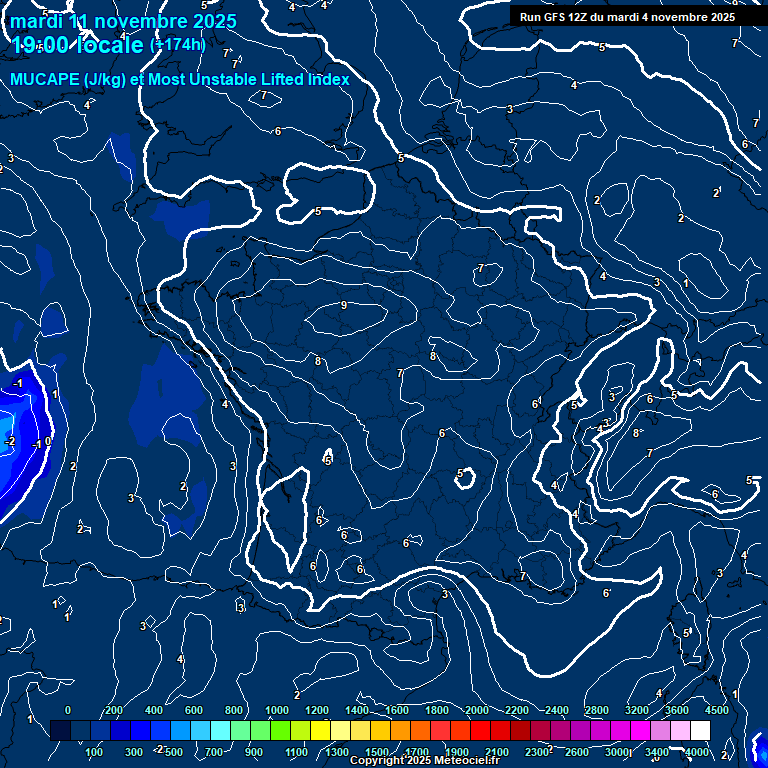
Task: Select the "800" legend label
Action: click(233, 710)
